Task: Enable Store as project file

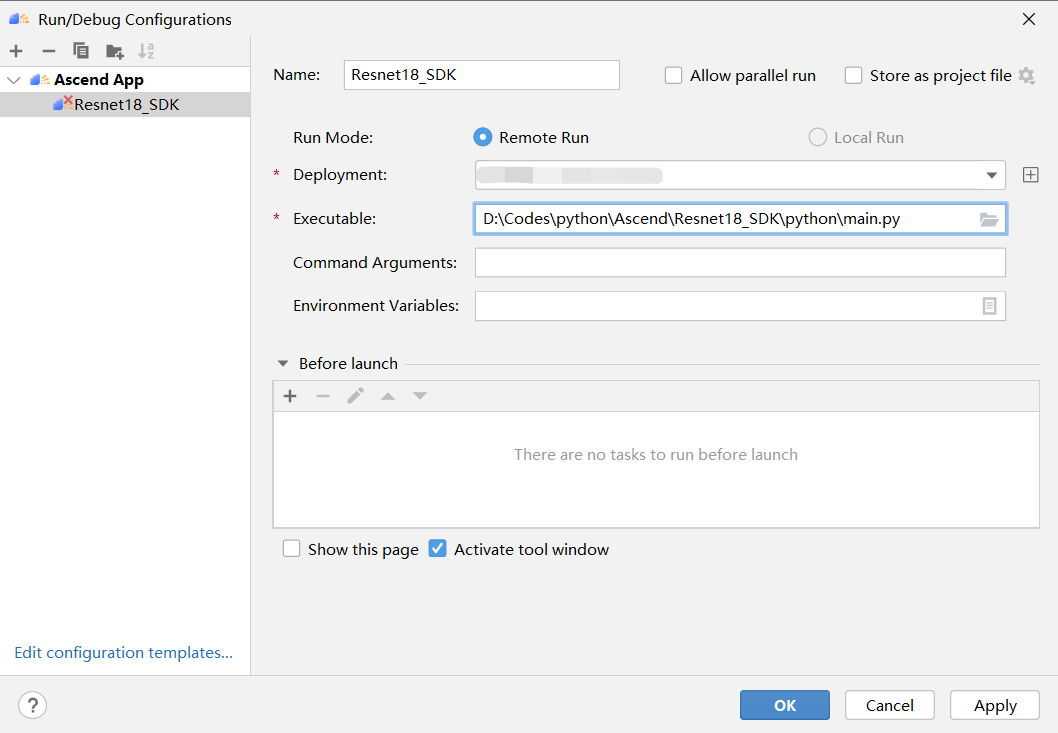Action: pyautogui.click(x=854, y=76)
